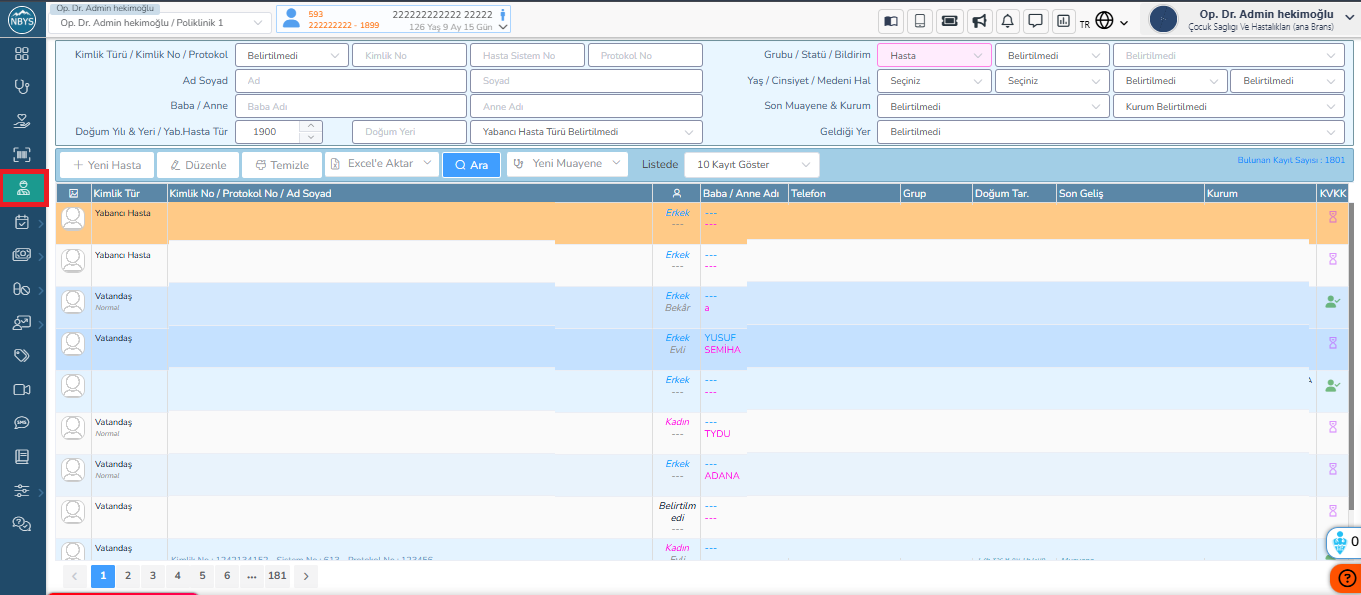Viewport: 1361px width, 595px height.
Task: Open the user statistics sidebar icon
Action: 22,323
